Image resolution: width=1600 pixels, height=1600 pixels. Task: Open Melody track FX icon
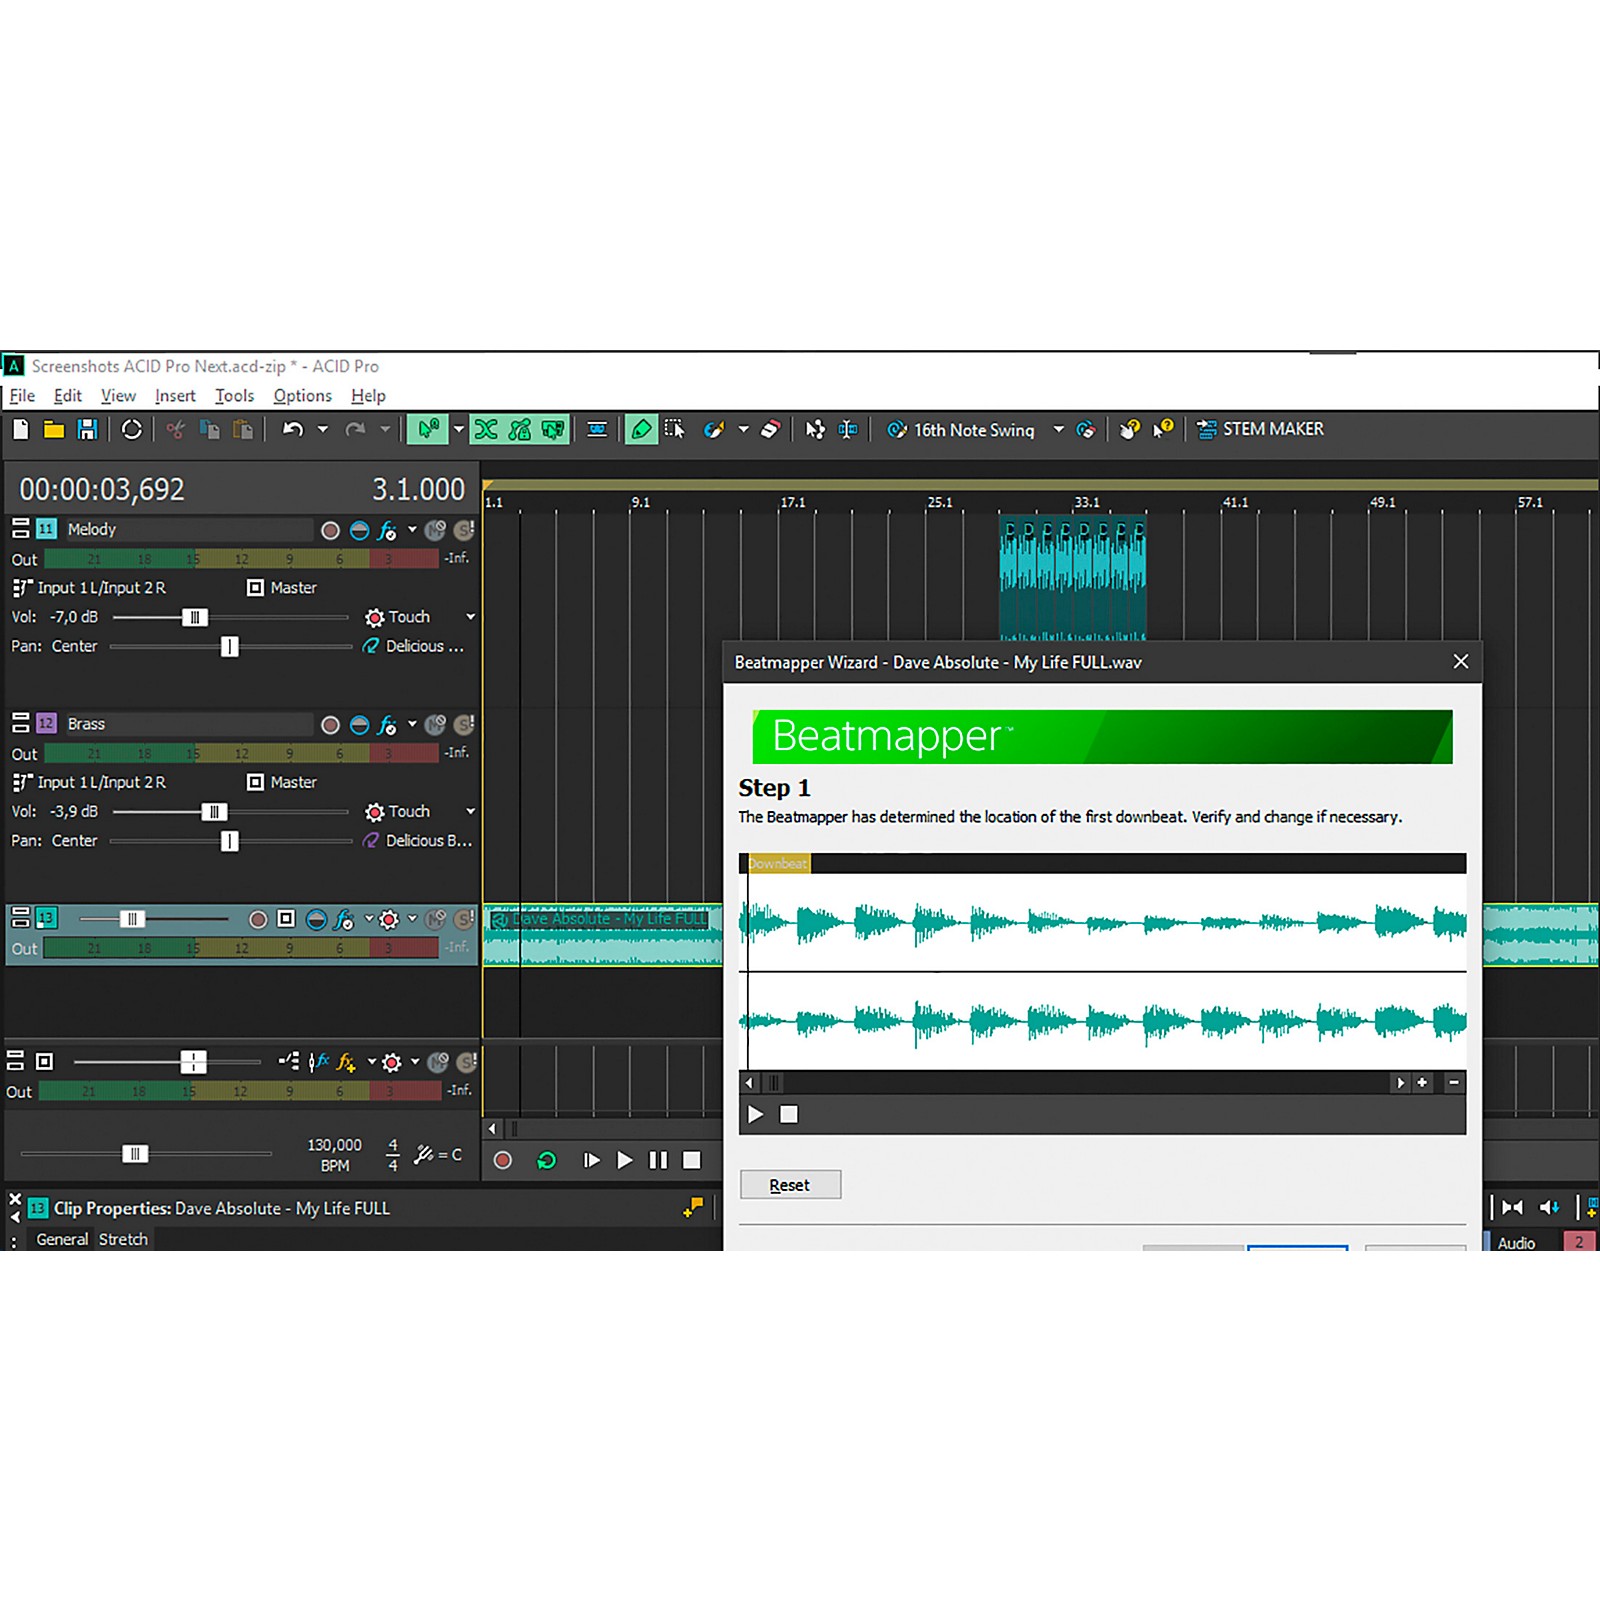[x=387, y=531]
